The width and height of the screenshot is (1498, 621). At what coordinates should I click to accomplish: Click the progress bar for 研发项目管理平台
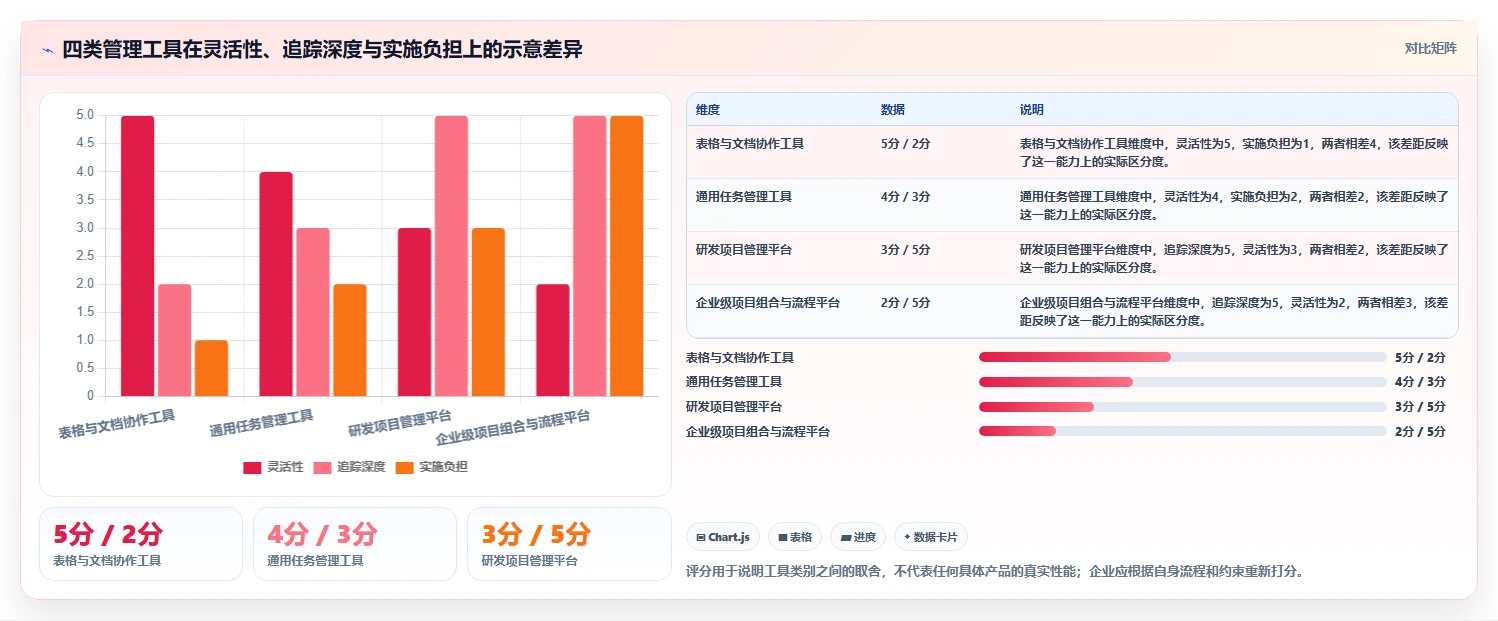(x=1183, y=407)
